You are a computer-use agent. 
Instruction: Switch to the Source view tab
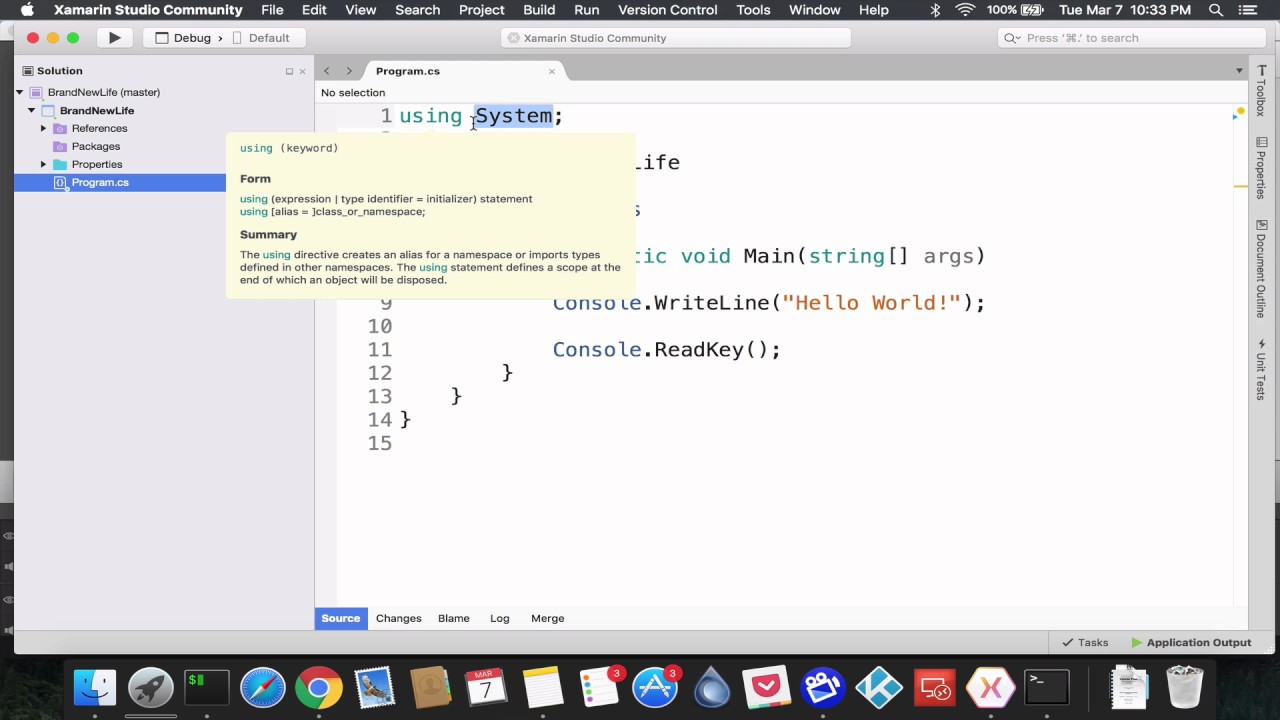[341, 618]
